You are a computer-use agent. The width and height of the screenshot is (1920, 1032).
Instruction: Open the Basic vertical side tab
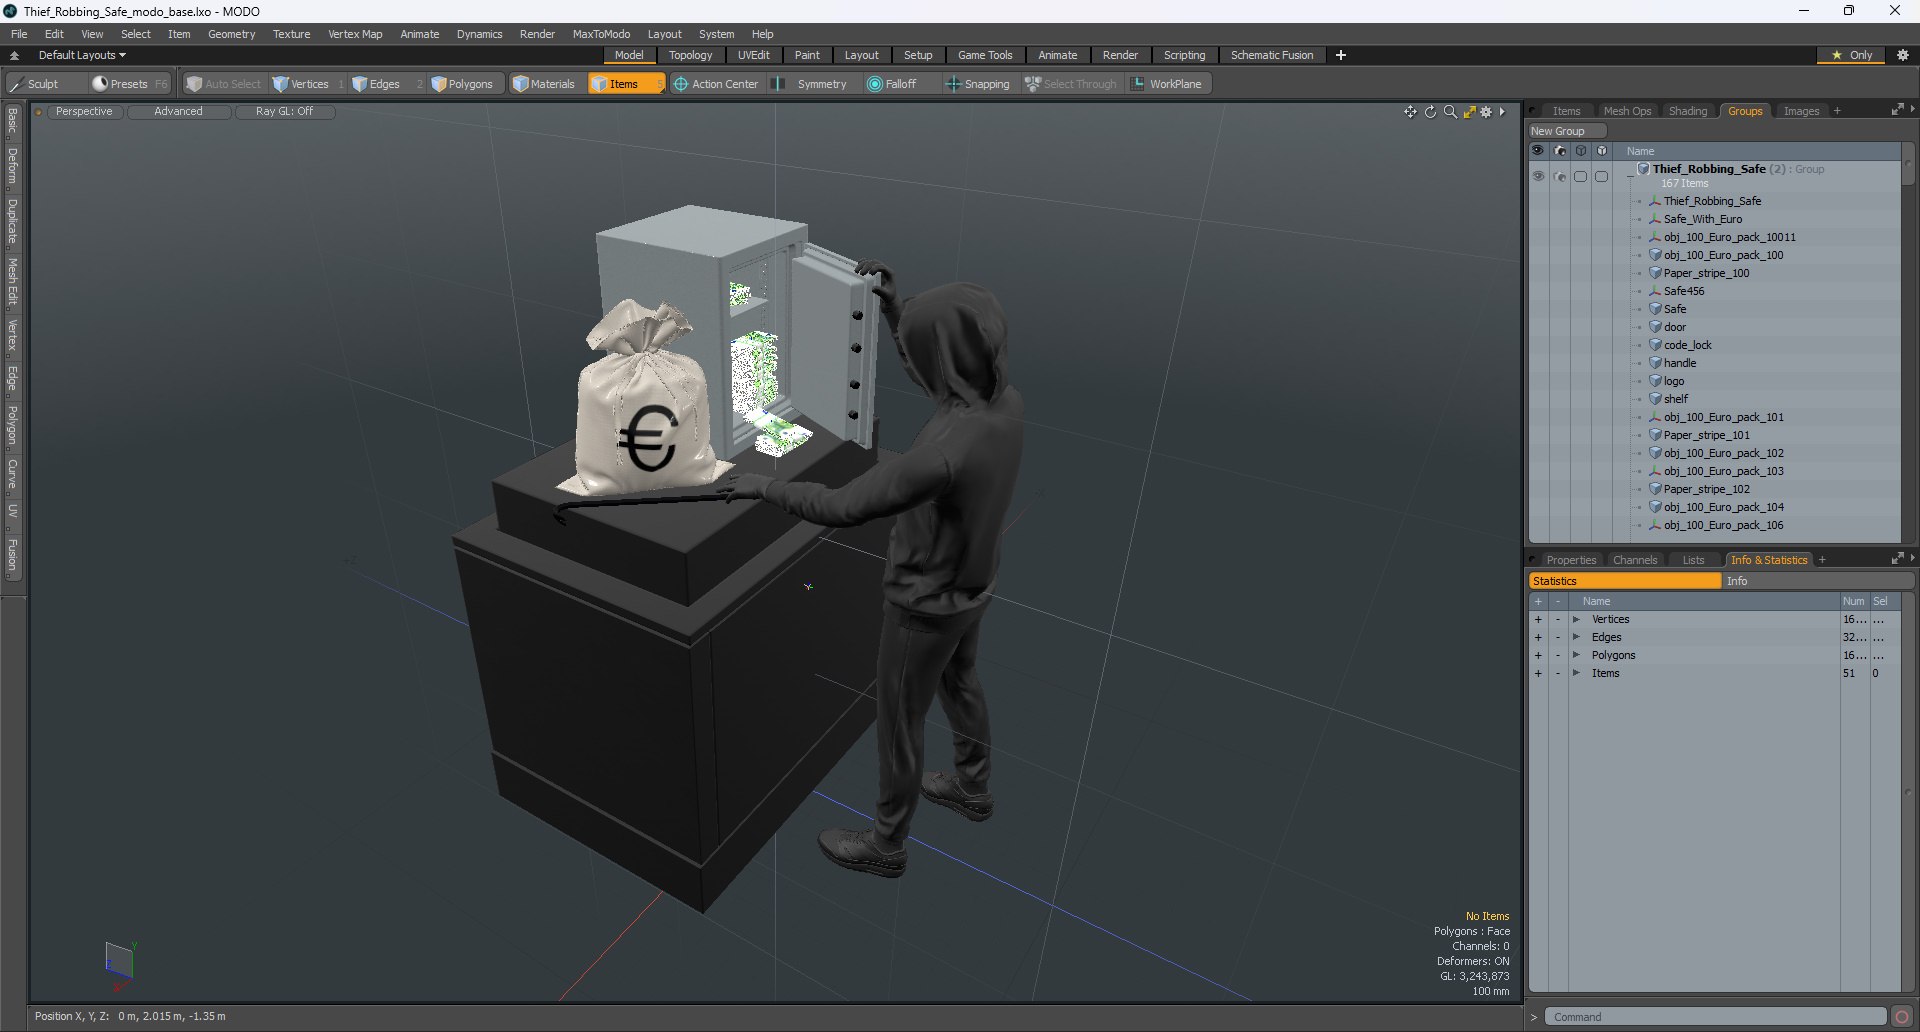click(12, 121)
